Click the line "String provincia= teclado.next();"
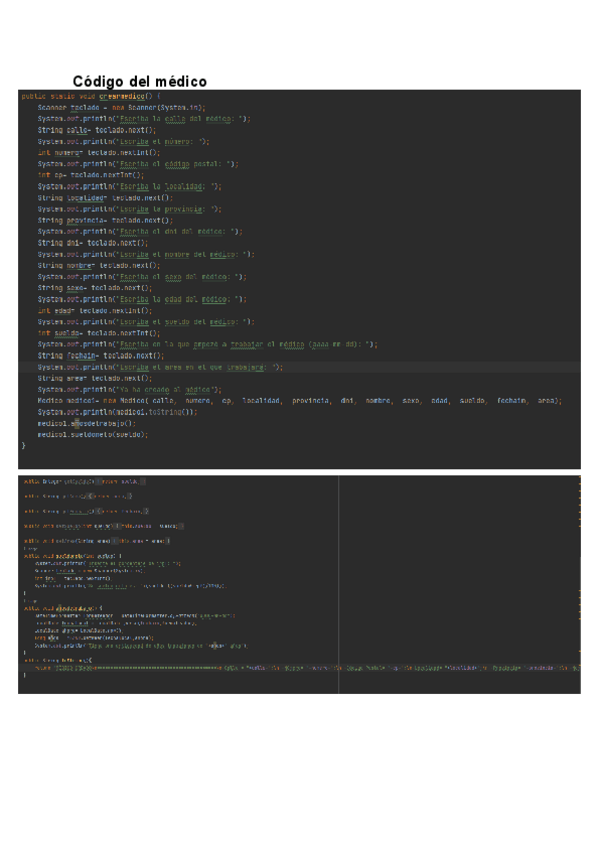Image resolution: width=600 pixels, height=848 pixels. point(106,221)
